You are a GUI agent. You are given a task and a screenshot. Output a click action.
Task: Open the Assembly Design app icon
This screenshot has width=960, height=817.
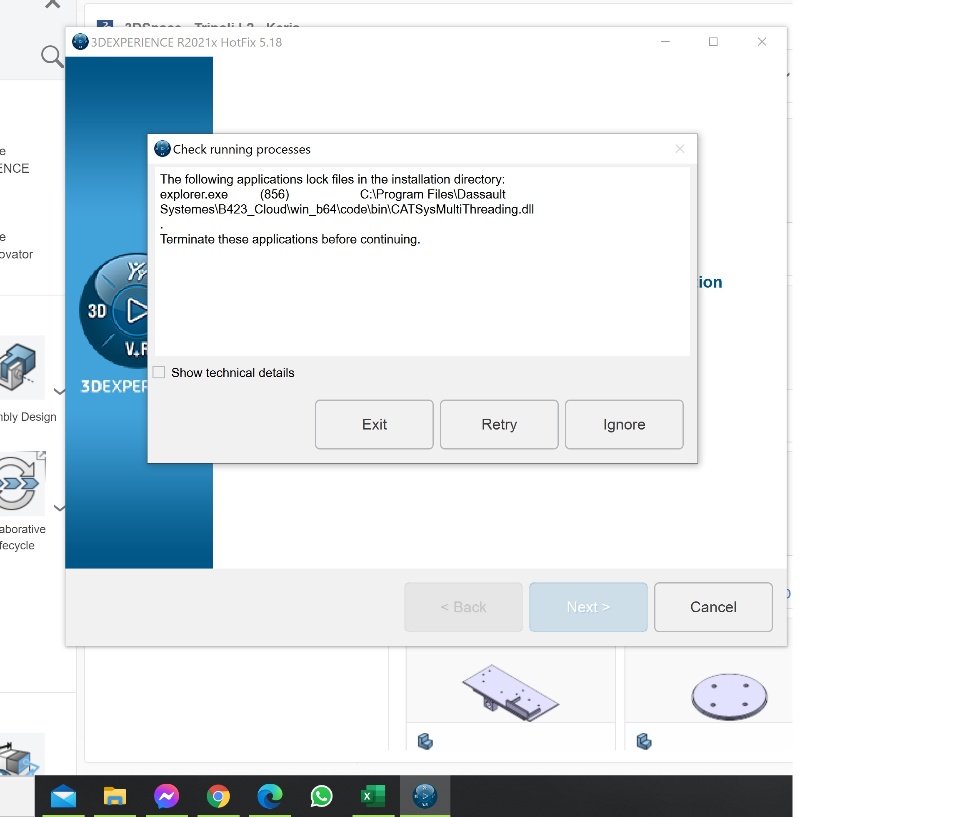tap(20, 367)
